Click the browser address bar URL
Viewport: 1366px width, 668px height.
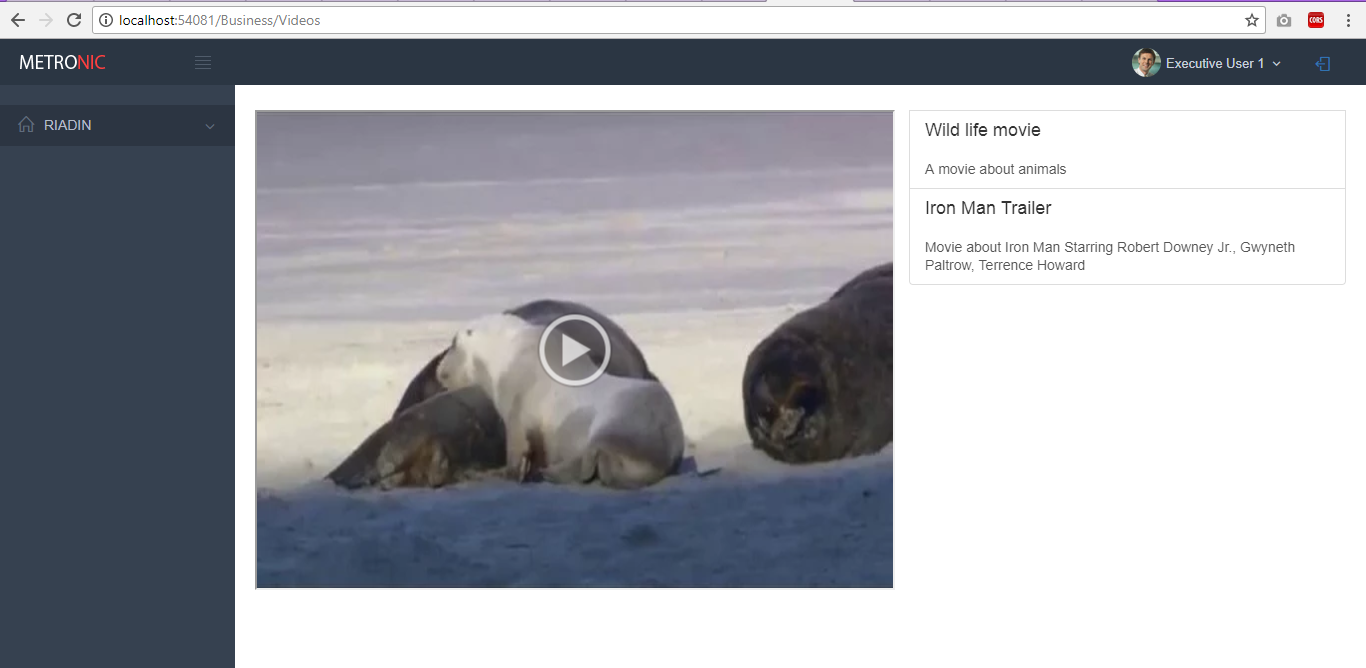220,20
